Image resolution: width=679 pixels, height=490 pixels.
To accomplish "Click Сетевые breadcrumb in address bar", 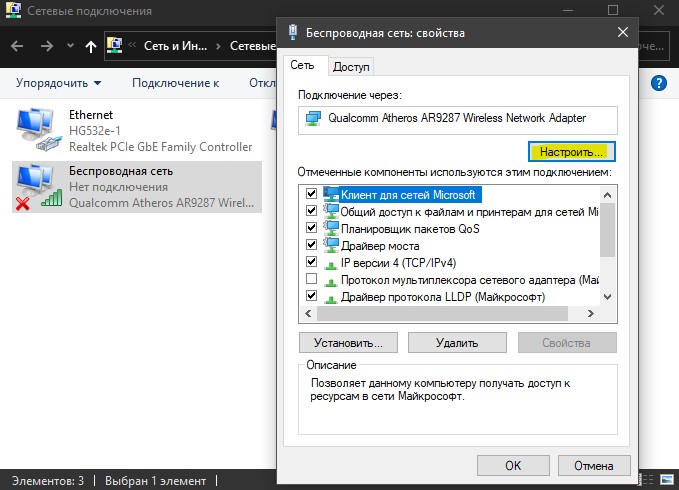I will pos(253,46).
